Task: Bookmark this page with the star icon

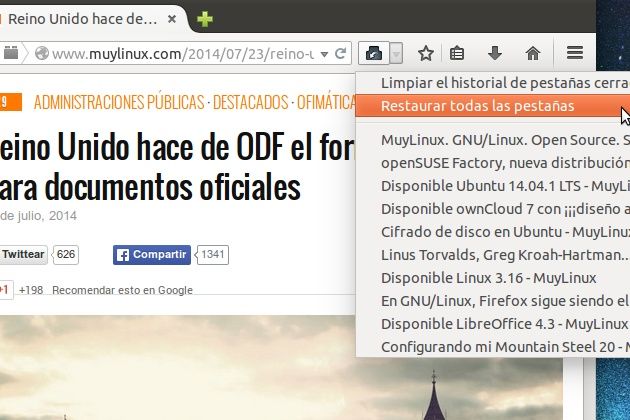Action: tap(425, 53)
